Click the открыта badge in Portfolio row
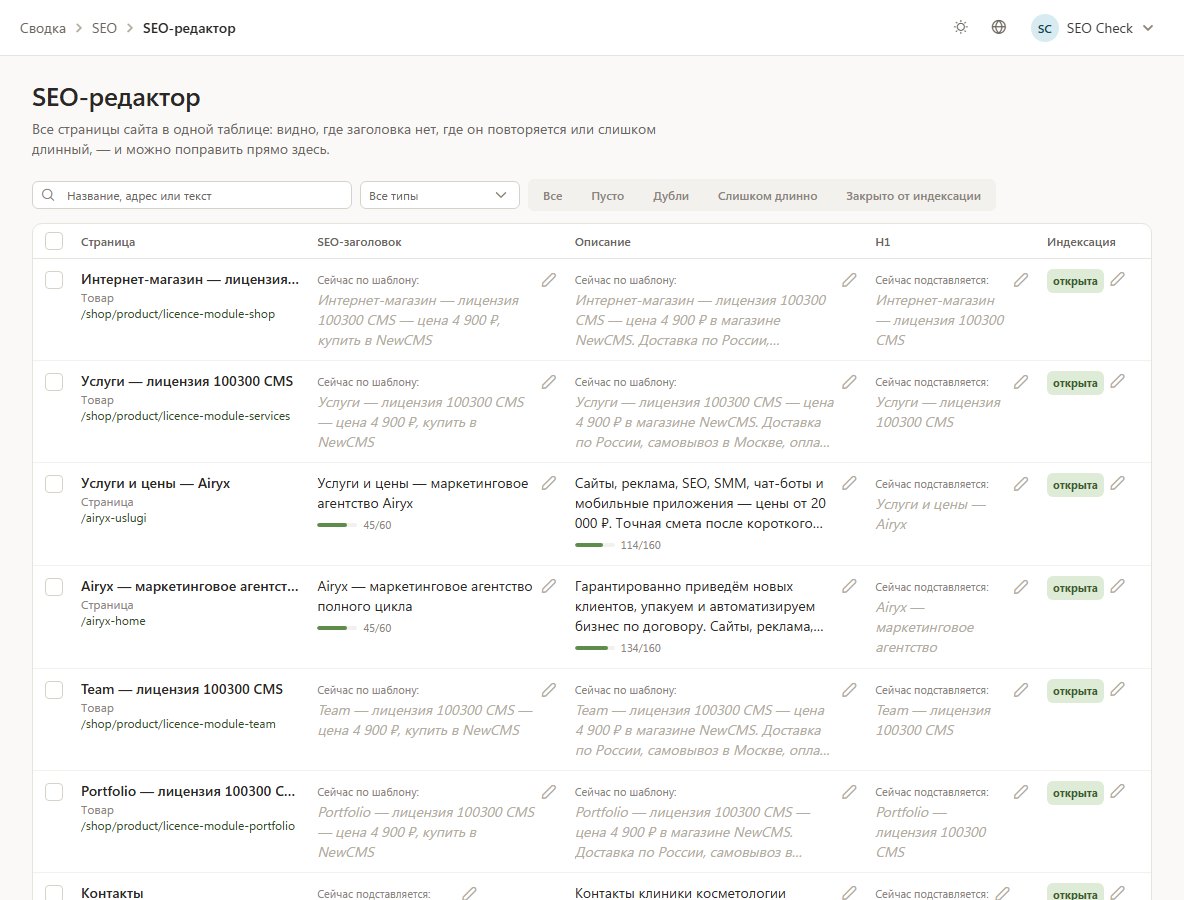Image resolution: width=1184 pixels, height=900 pixels. pos(1075,793)
